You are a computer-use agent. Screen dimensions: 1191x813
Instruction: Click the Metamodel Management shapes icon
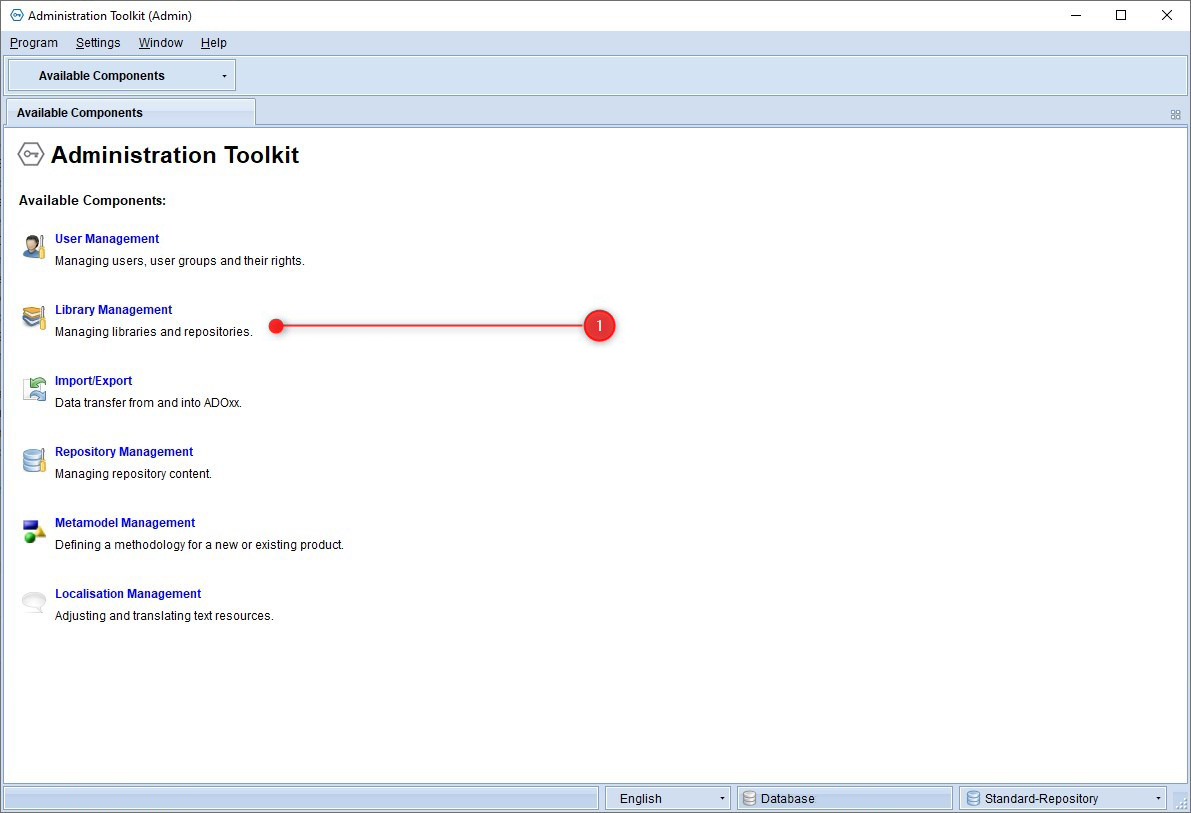click(x=34, y=531)
